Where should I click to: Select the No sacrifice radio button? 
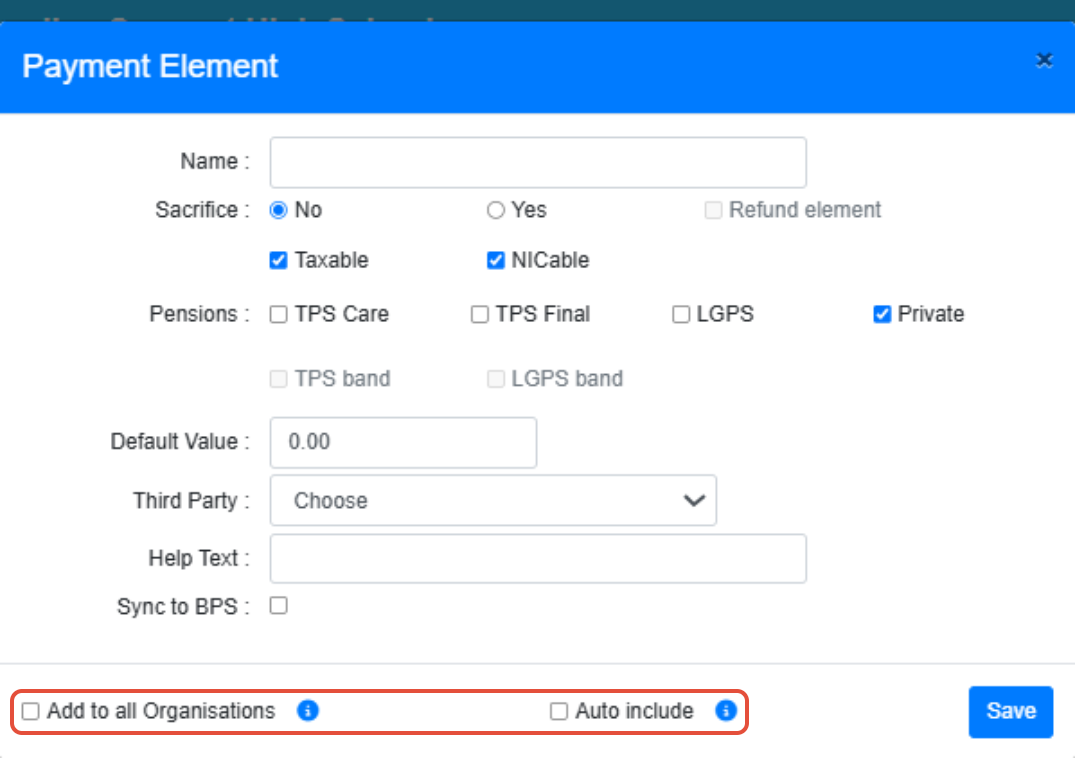[279, 210]
